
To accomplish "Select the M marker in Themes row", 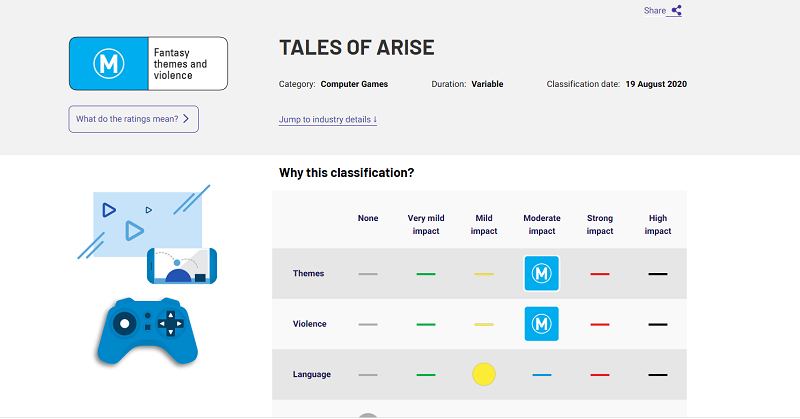I will point(541,274).
